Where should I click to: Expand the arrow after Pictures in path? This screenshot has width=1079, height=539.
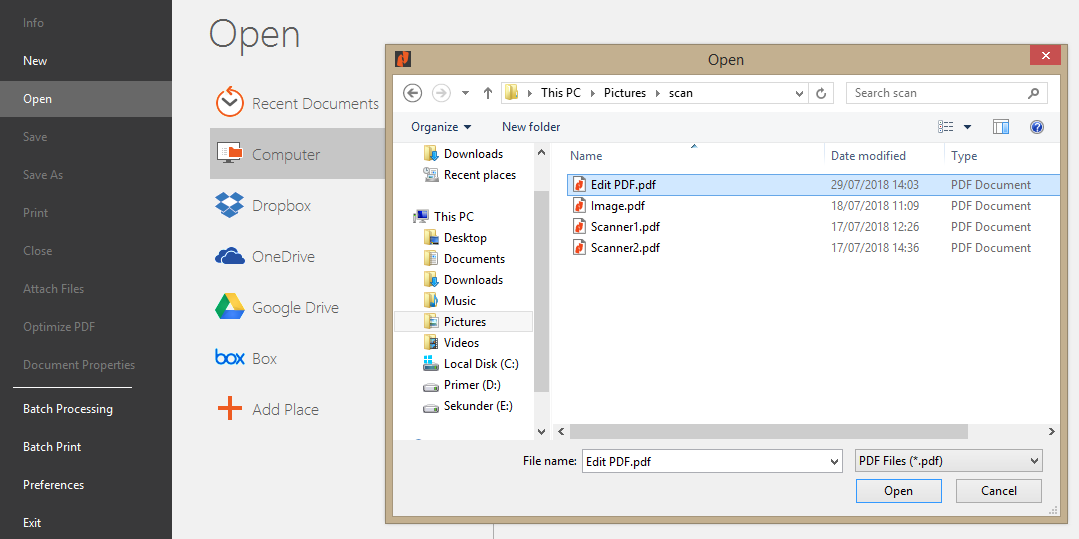click(x=657, y=93)
